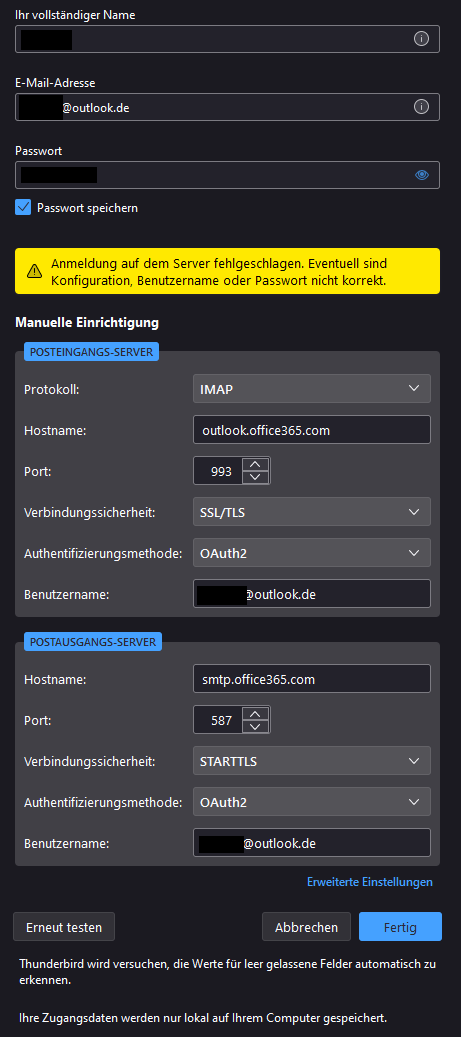Image resolution: width=461 pixels, height=1037 pixels.
Task: Click the Erneut testen button
Action: (64, 927)
